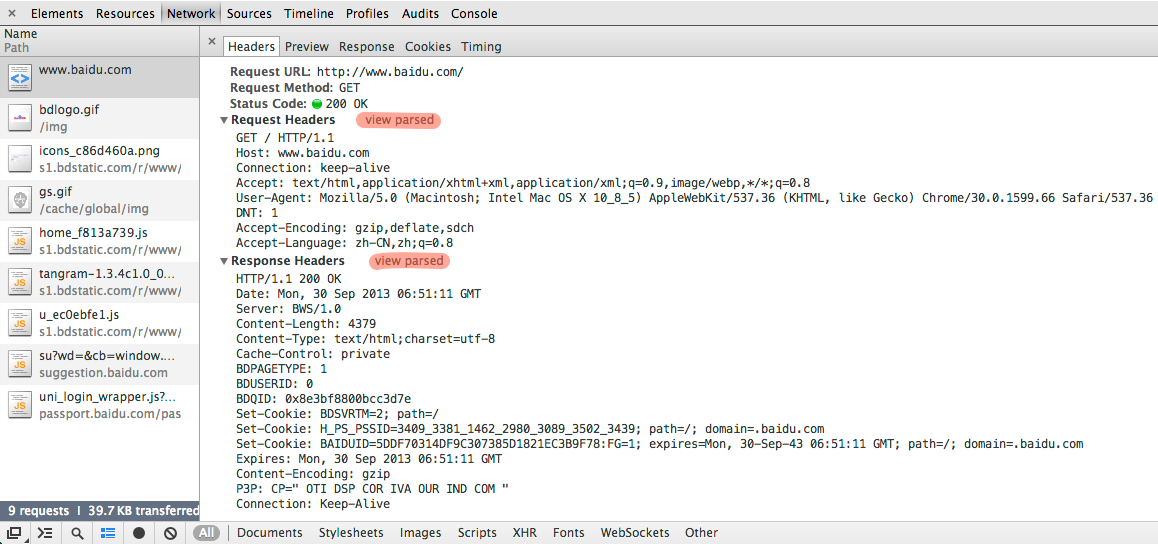Viewport: 1158px width, 544px height.
Task: Open the Profiles panel
Action: coord(368,13)
